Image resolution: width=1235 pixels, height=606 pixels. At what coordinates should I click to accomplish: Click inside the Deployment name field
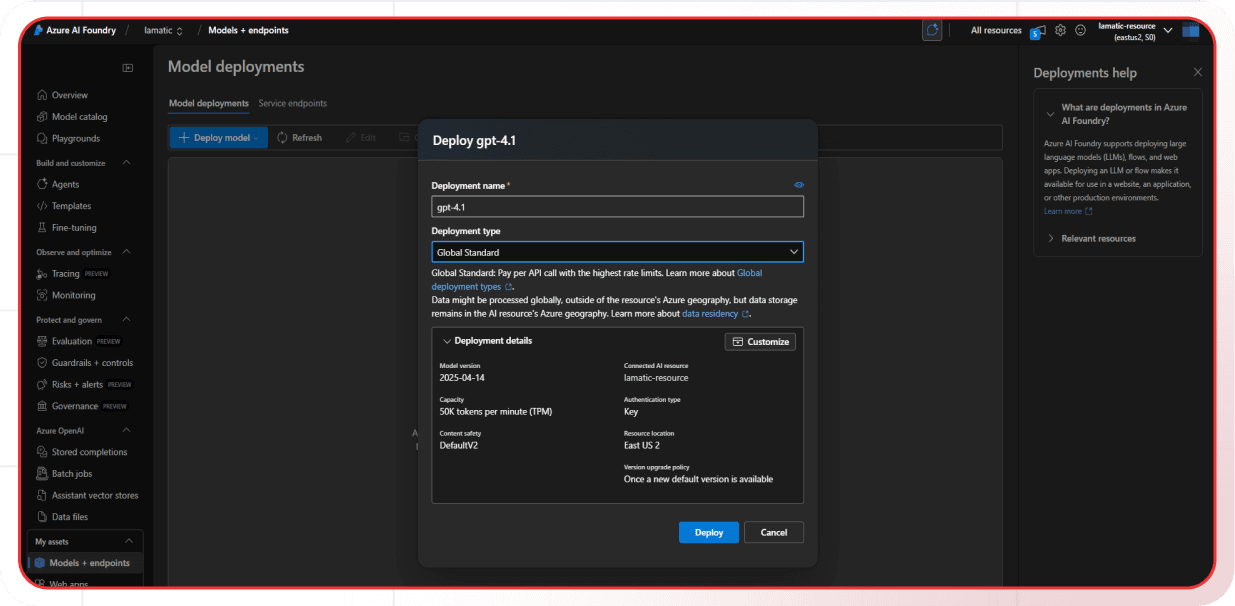(617, 206)
